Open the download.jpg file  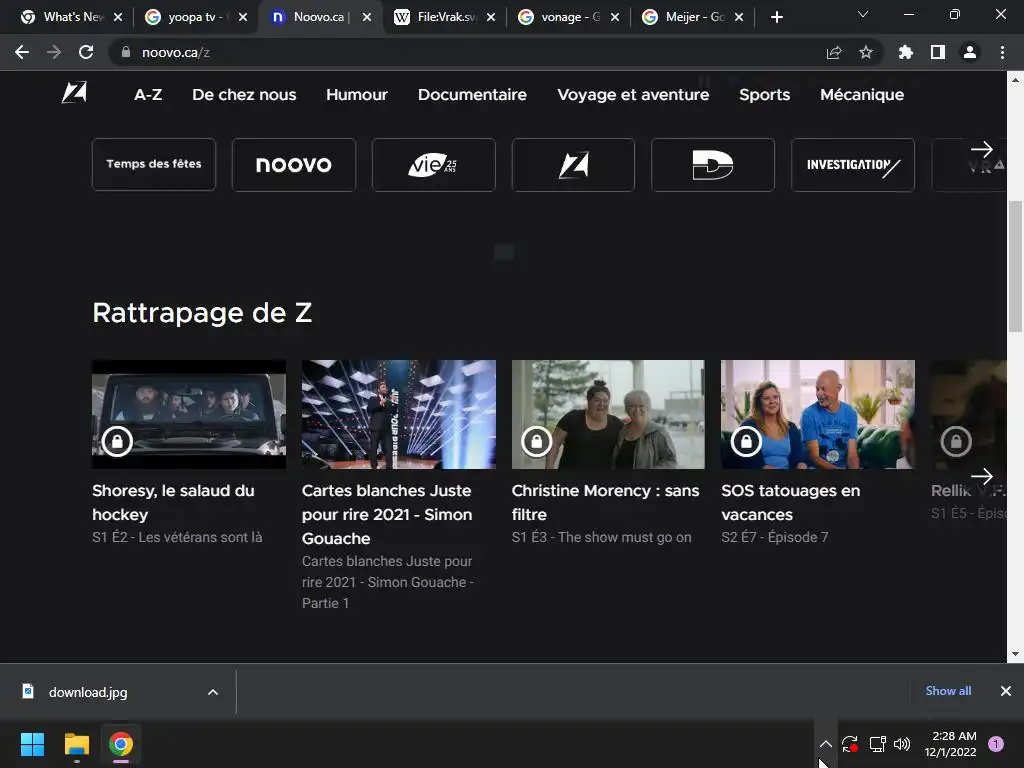point(88,692)
